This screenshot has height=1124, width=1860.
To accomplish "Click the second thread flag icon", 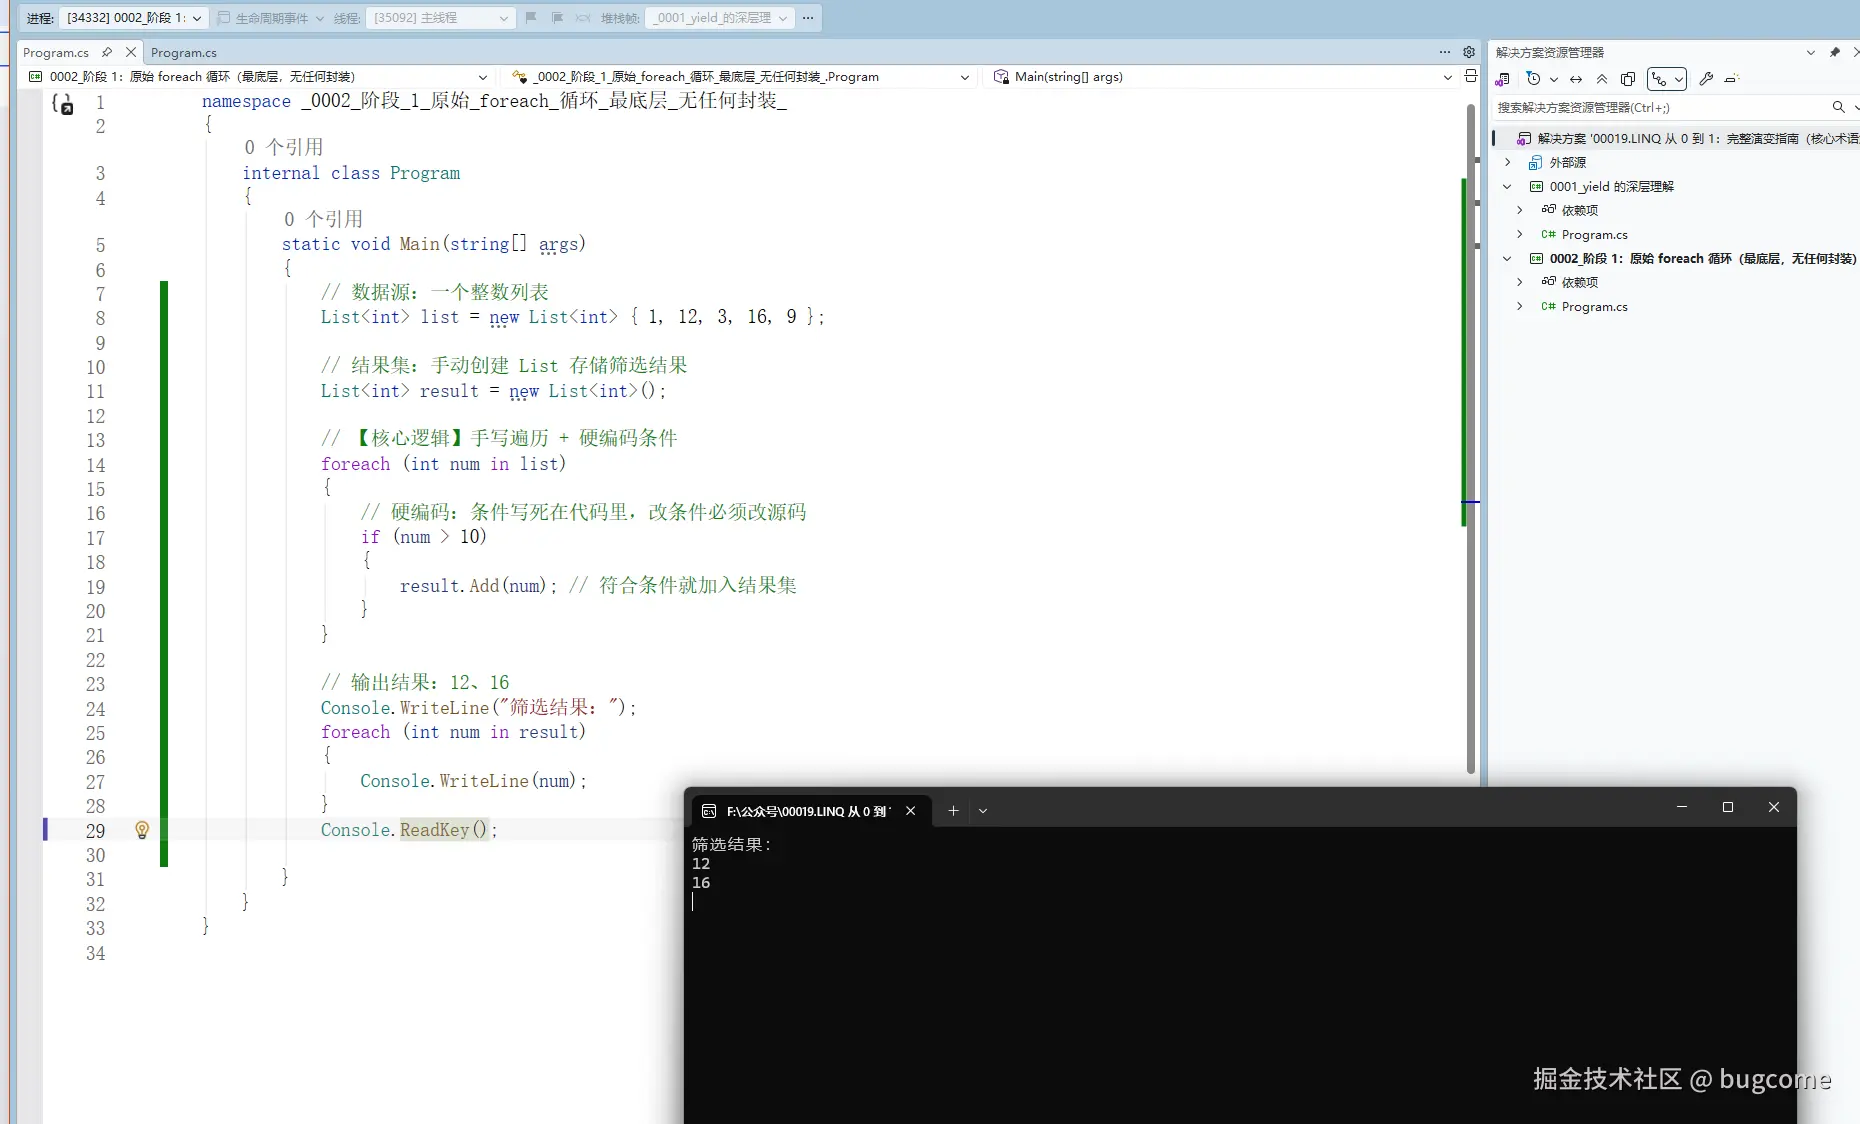I will (557, 18).
